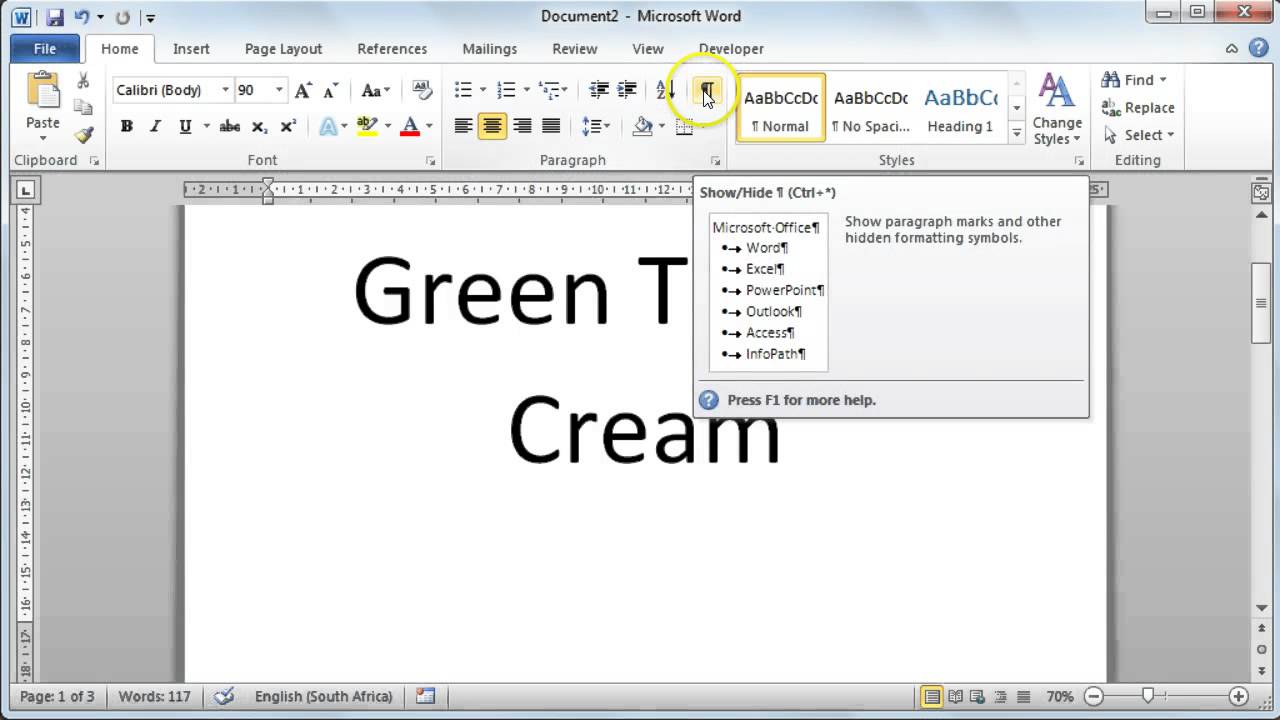Switch to Print Layout view
This screenshot has height=720, width=1280.
tap(932, 696)
